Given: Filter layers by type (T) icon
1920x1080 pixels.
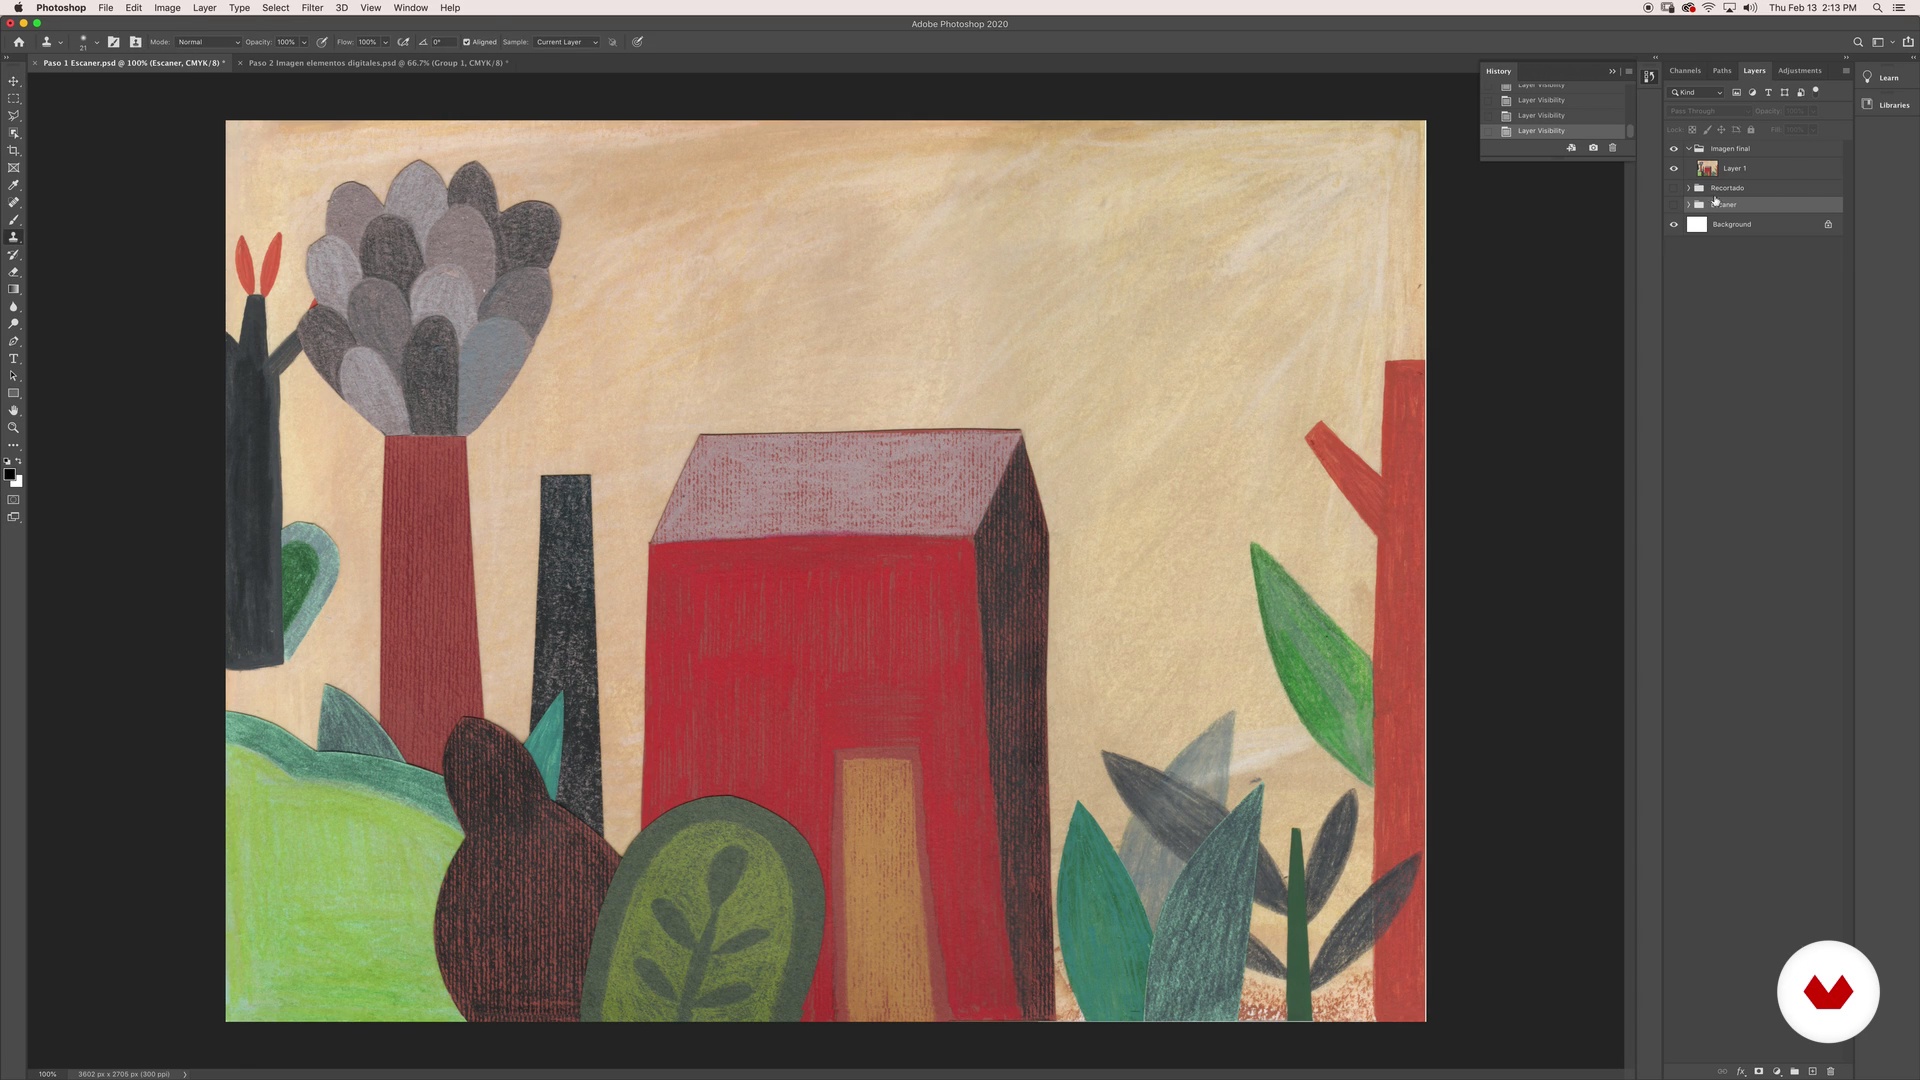Looking at the screenshot, I should coord(1768,92).
